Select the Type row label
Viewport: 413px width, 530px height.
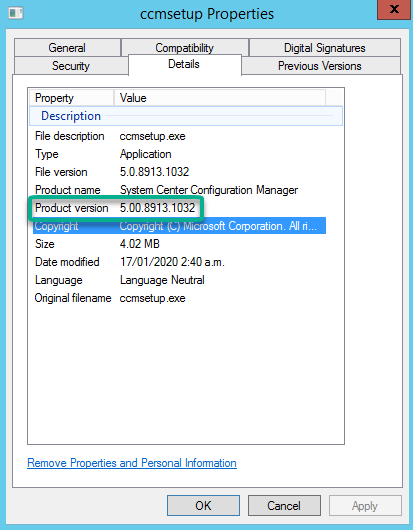(47, 154)
